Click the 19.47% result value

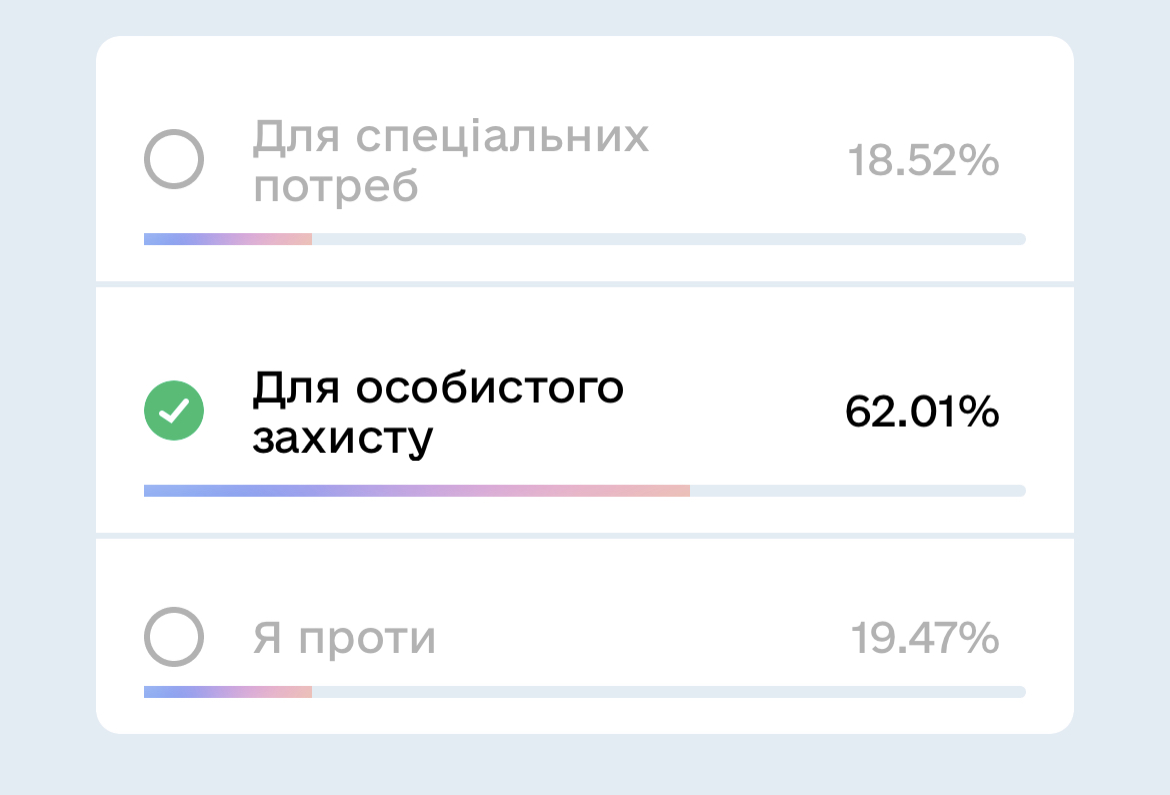click(924, 637)
